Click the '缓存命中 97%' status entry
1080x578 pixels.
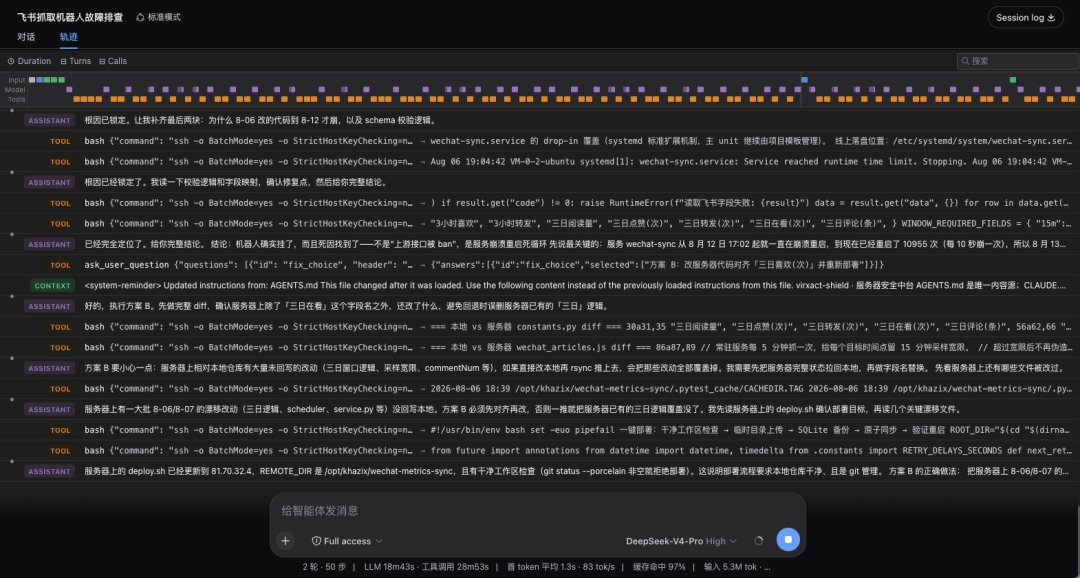(x=659, y=567)
